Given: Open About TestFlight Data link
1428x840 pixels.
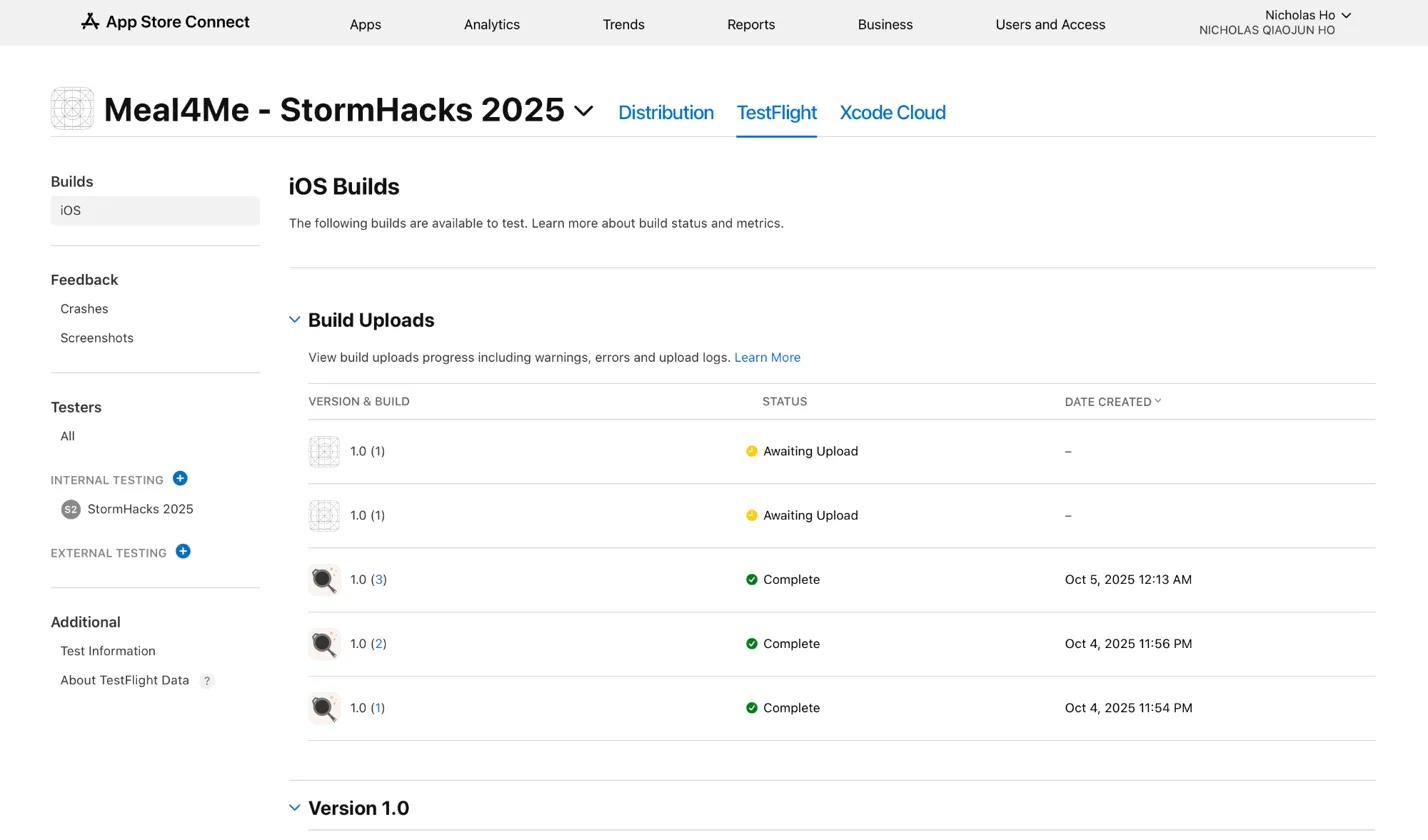Looking at the screenshot, I should [x=125, y=680].
